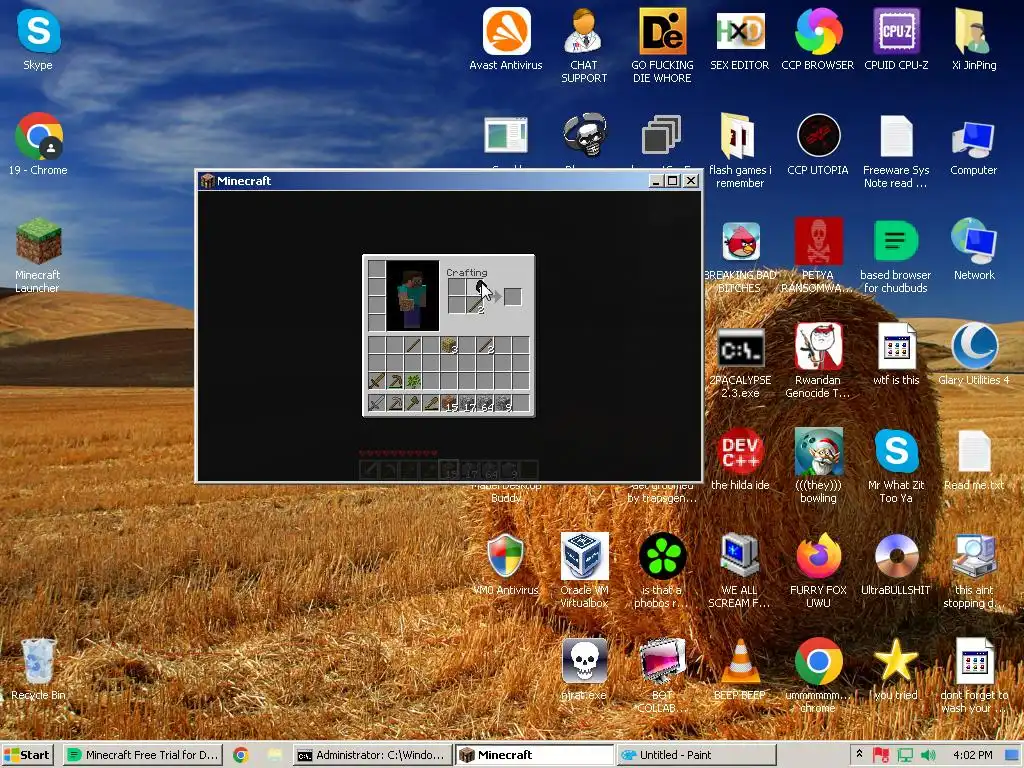The height and width of the screenshot is (768, 1024).
Task: Open 'Freeware Sys Note read' document
Action: 896,152
